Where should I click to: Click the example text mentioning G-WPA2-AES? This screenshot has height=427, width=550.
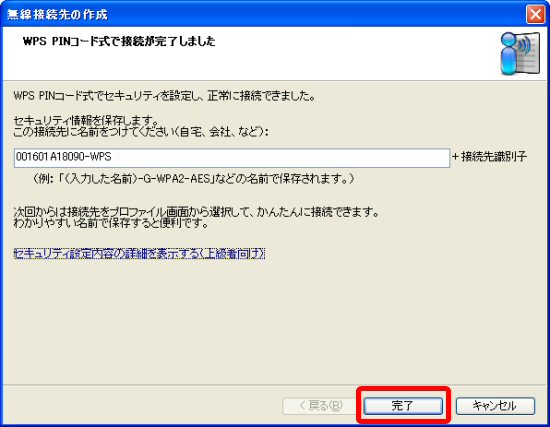point(193,179)
